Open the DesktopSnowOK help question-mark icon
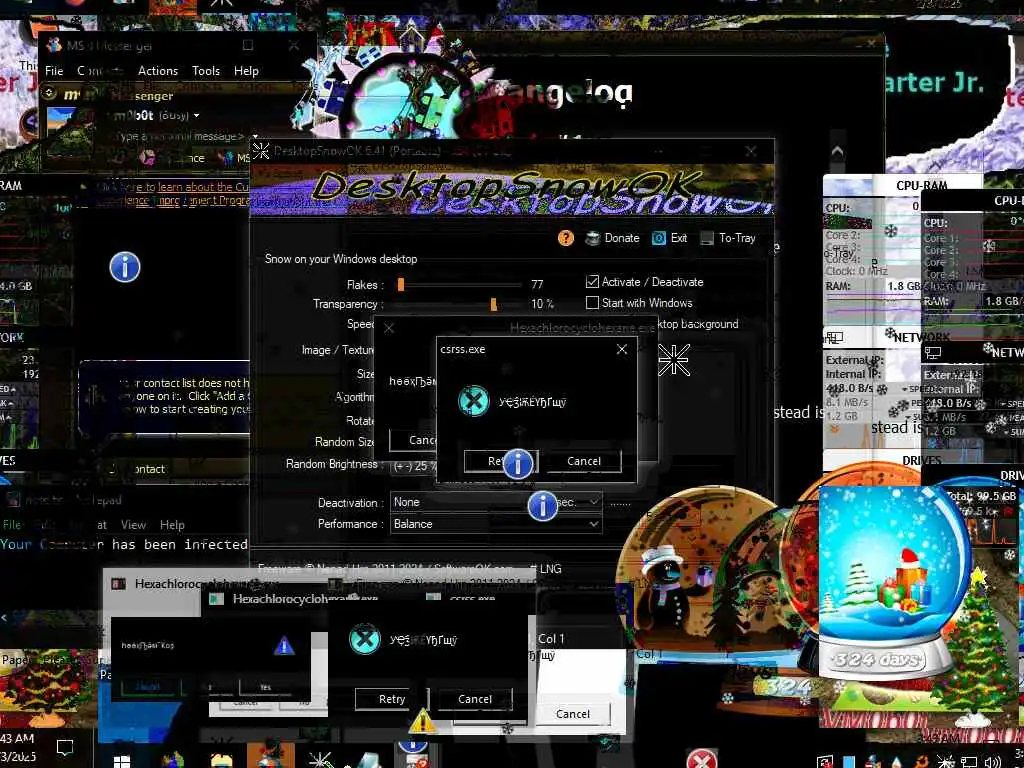Image resolution: width=1024 pixels, height=768 pixels. tap(566, 238)
